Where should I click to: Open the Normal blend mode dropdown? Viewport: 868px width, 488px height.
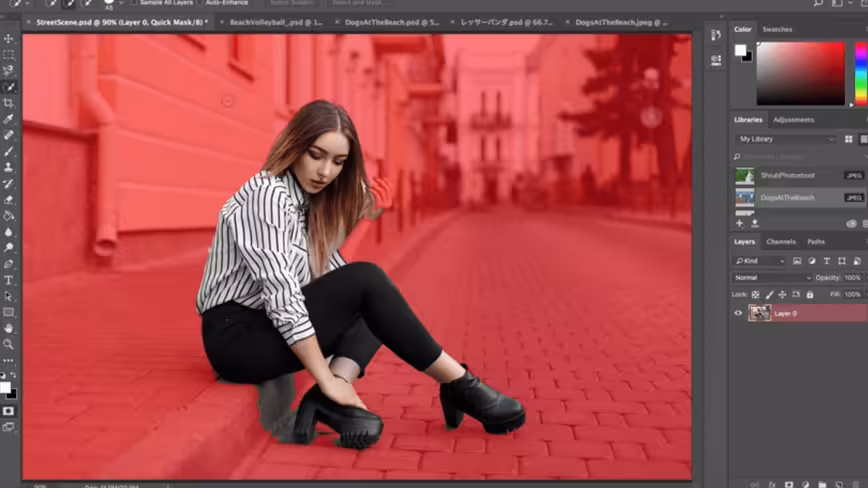pos(772,278)
